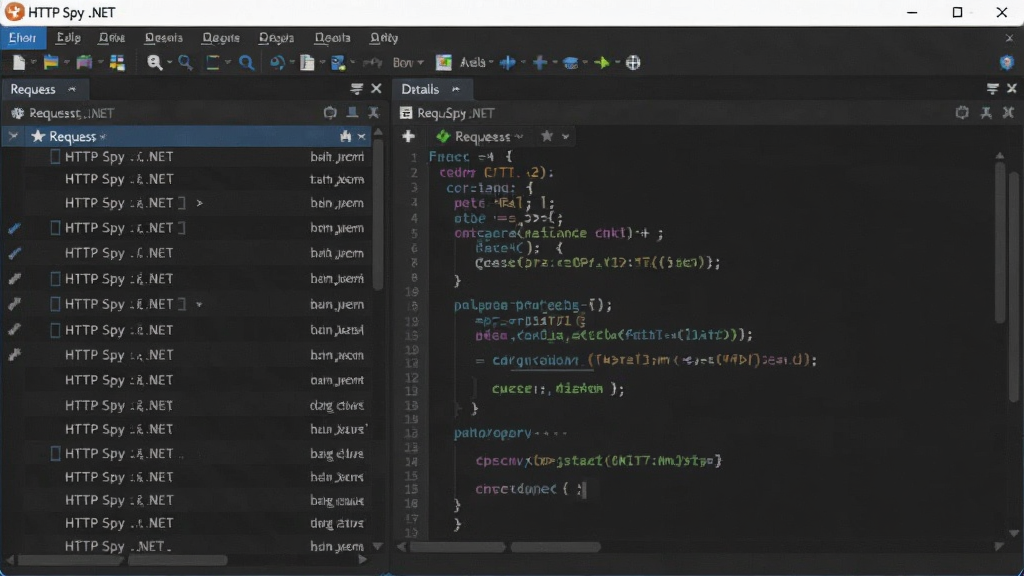This screenshot has width=1024, height=576.
Task: Open the Requess panel options menu icon
Action: point(357,89)
